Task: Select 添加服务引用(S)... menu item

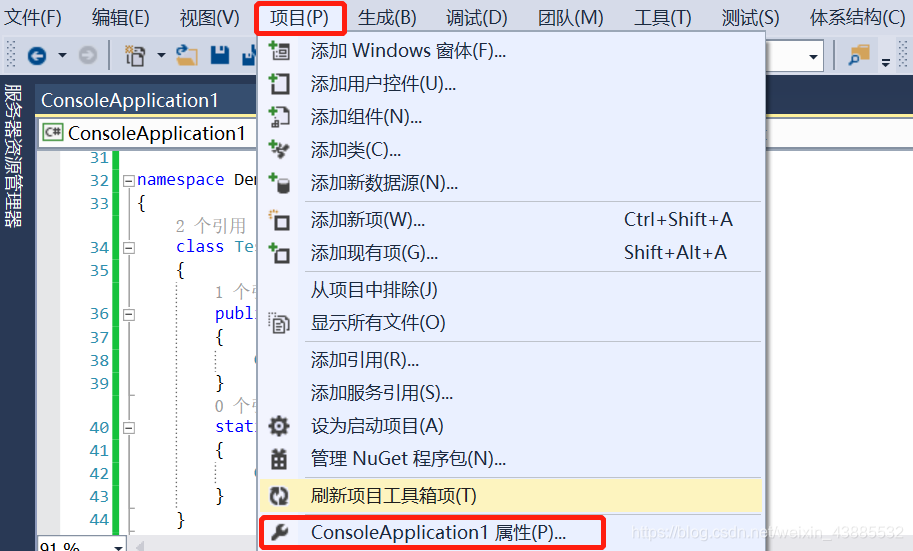Action: pos(511,393)
